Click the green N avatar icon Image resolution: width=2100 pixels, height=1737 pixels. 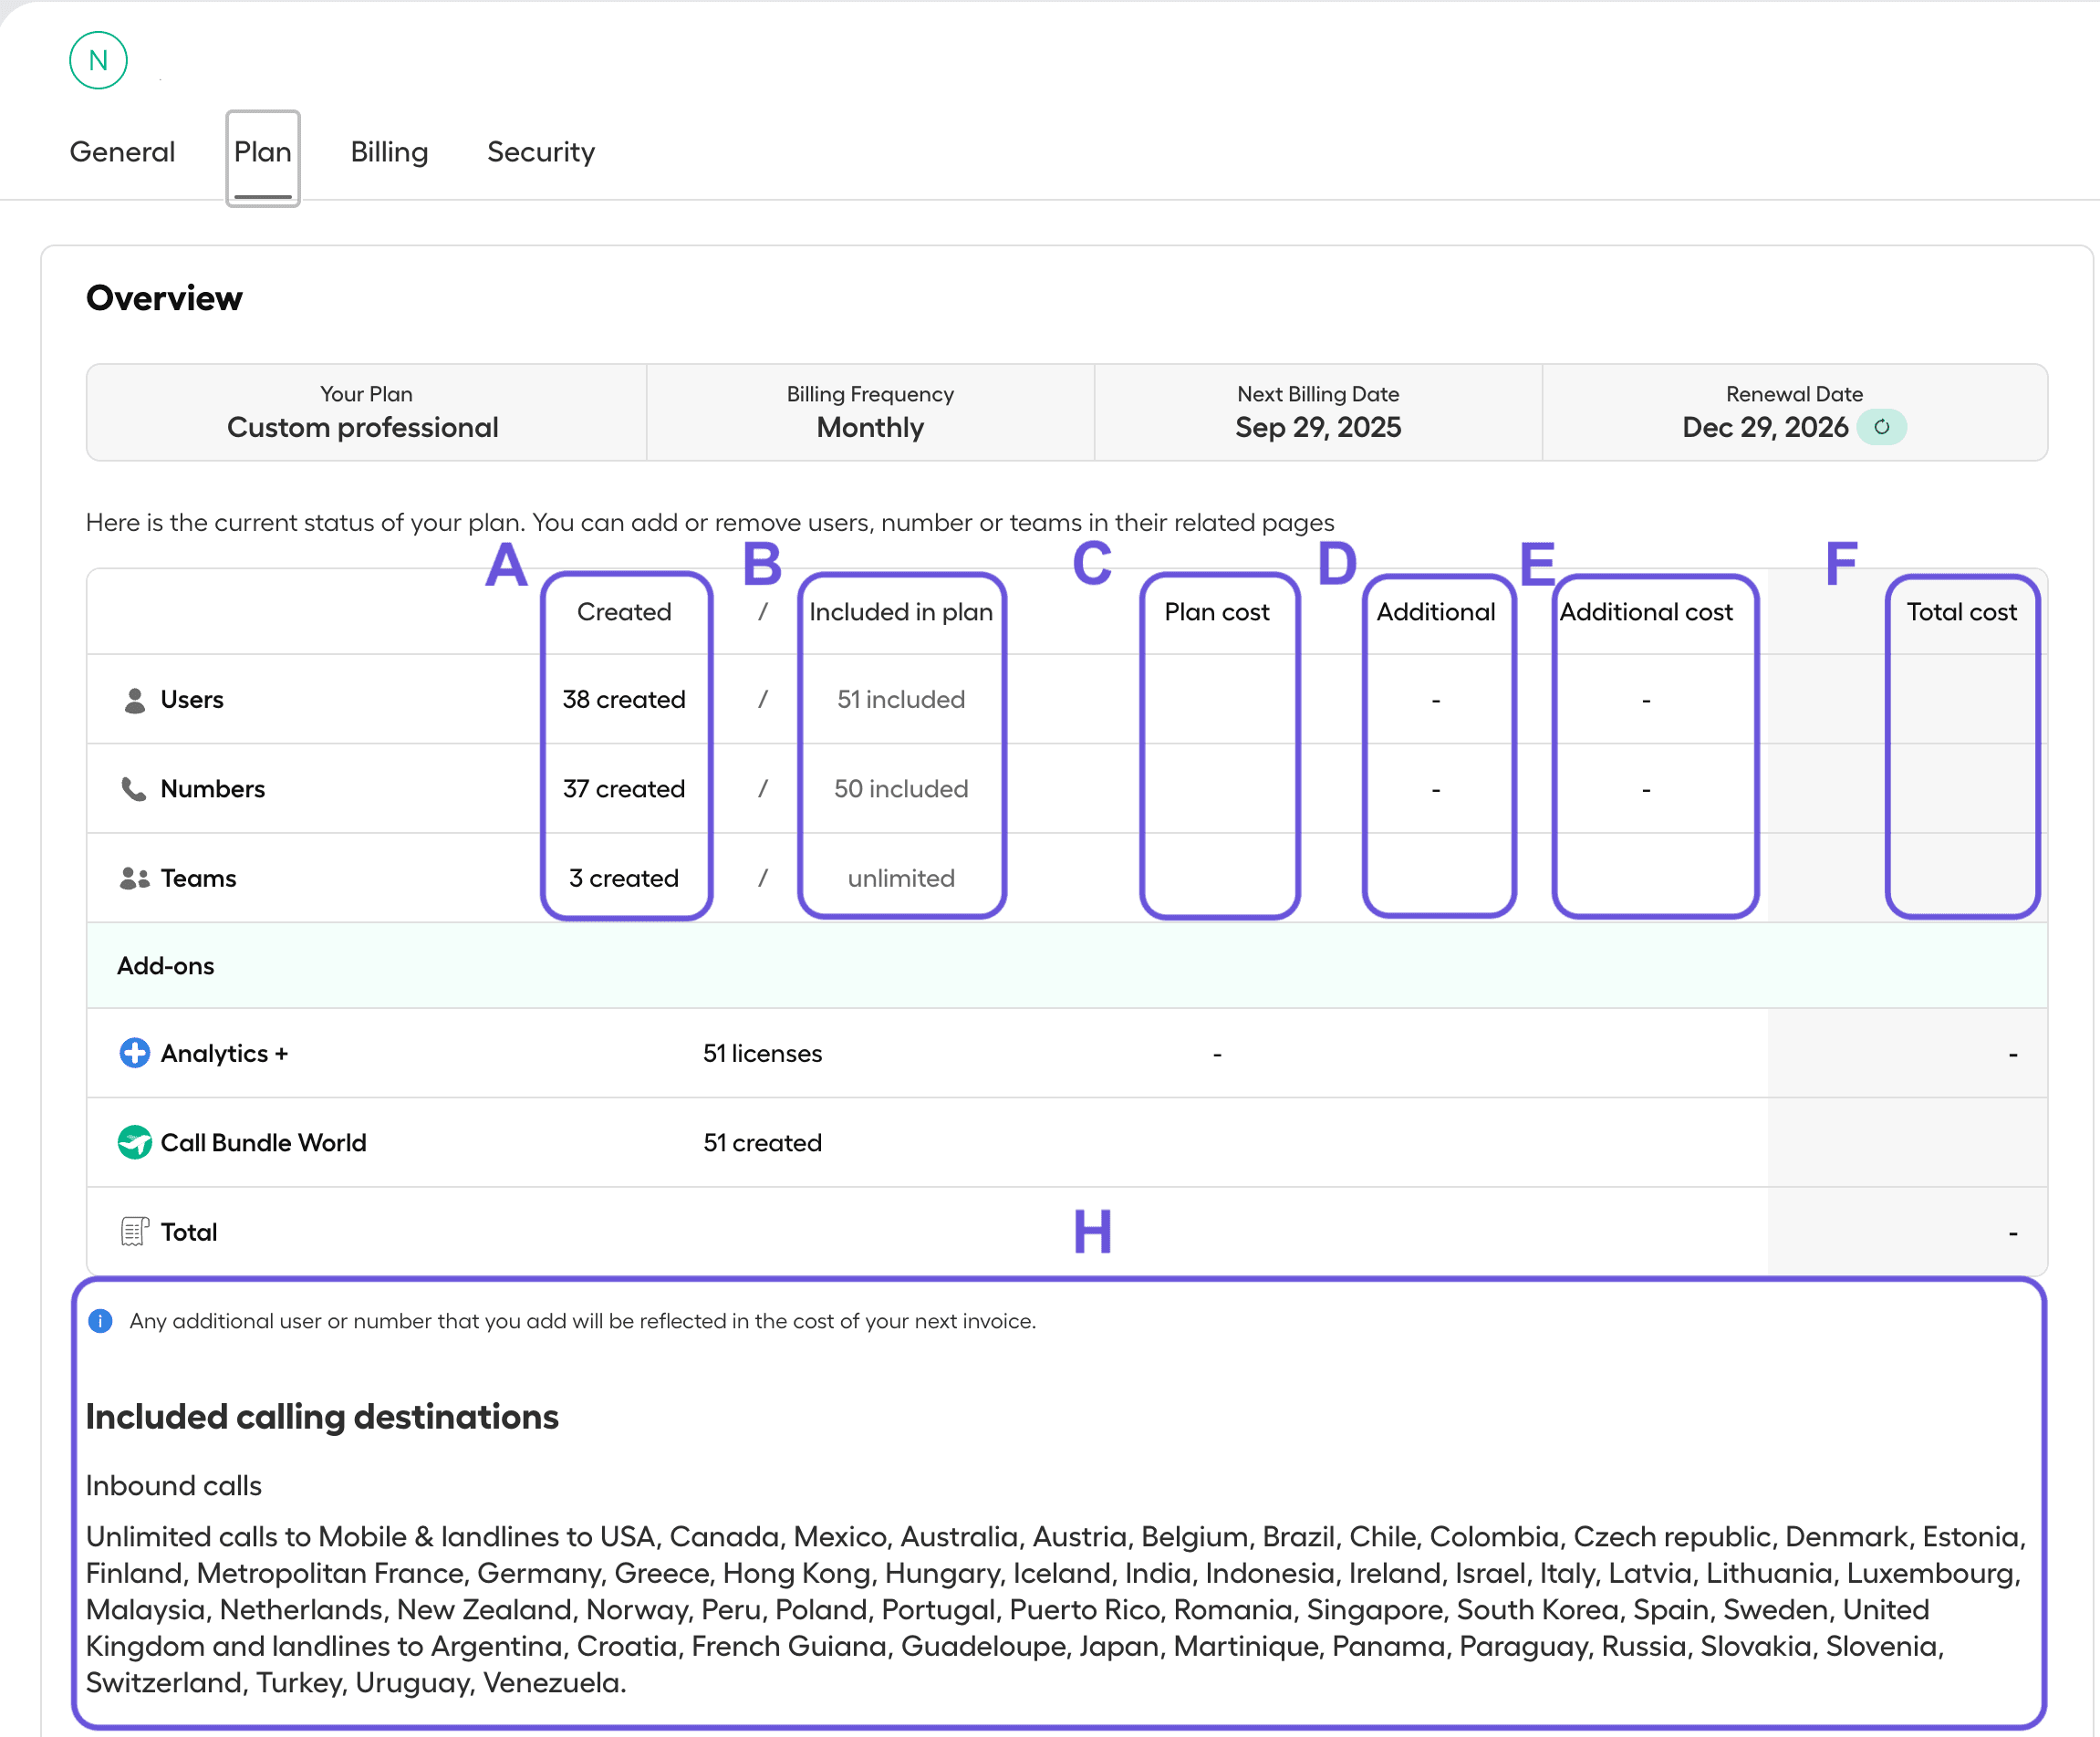[98, 60]
